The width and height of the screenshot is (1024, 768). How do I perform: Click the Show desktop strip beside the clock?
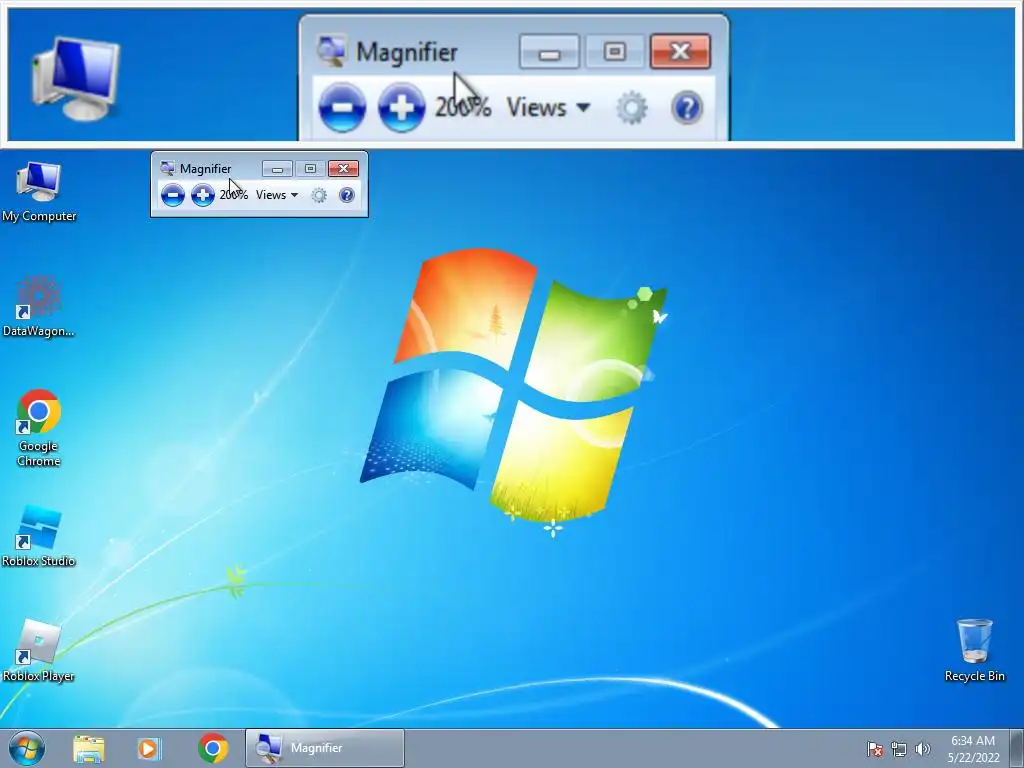click(1017, 748)
